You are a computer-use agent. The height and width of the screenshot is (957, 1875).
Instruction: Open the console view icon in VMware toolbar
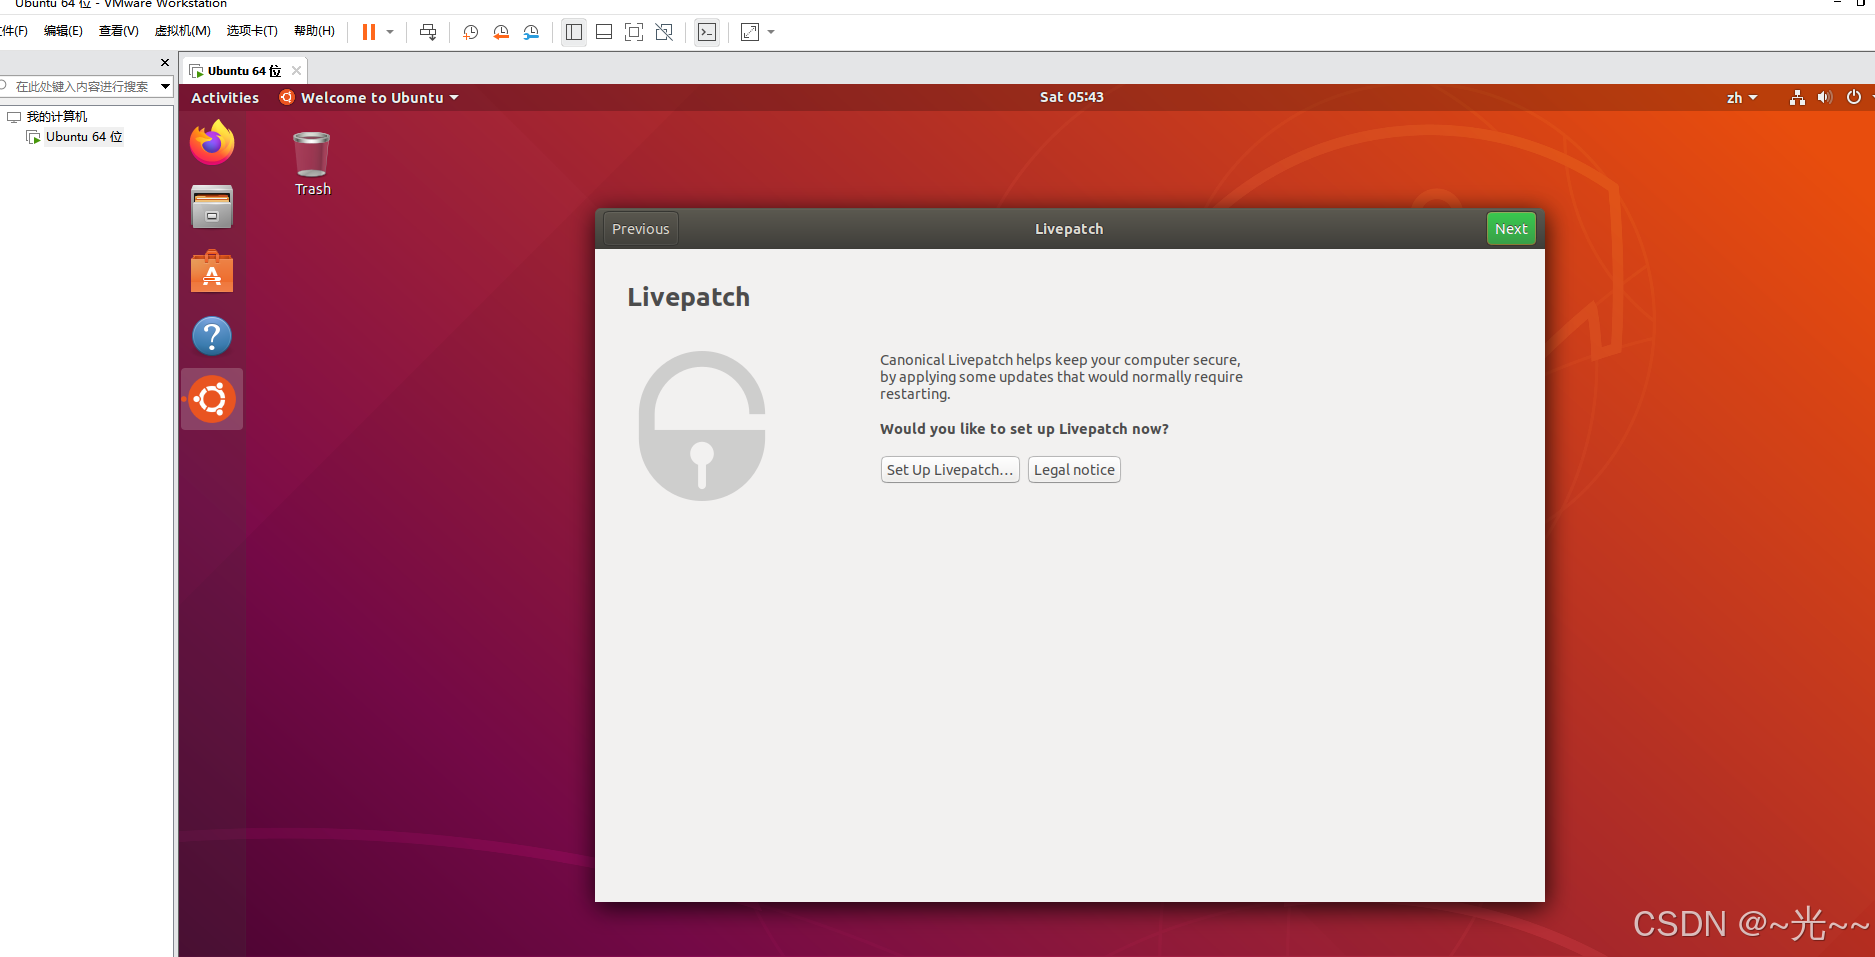click(x=707, y=32)
